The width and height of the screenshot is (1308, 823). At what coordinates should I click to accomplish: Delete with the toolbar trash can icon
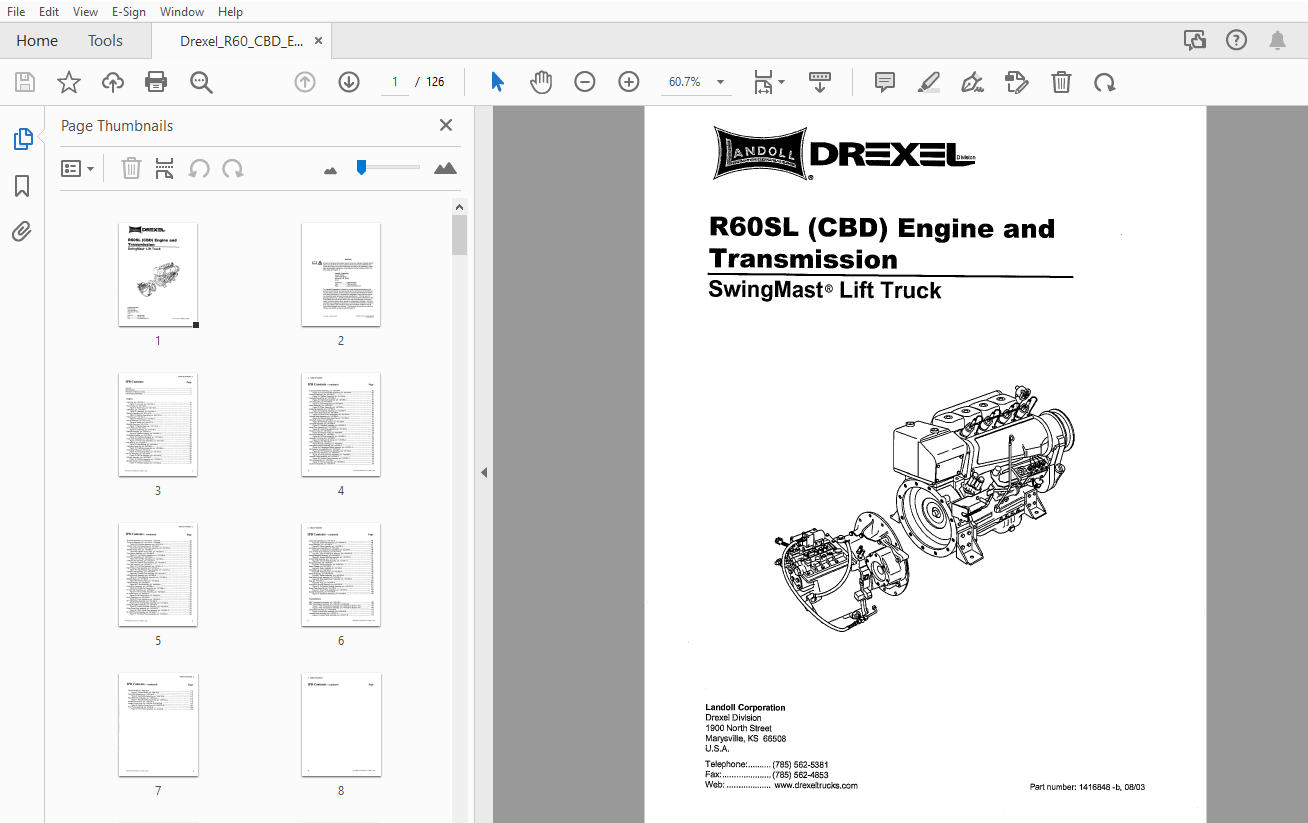pos(1061,82)
